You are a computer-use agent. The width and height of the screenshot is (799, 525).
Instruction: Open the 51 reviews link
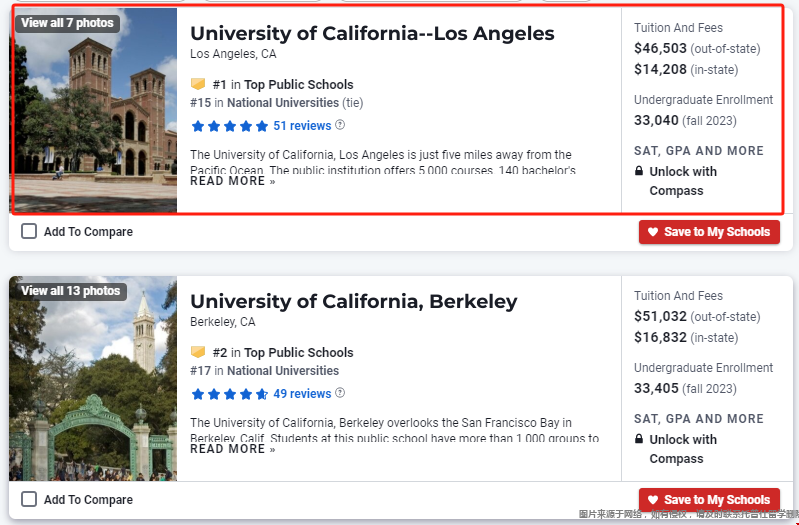302,126
